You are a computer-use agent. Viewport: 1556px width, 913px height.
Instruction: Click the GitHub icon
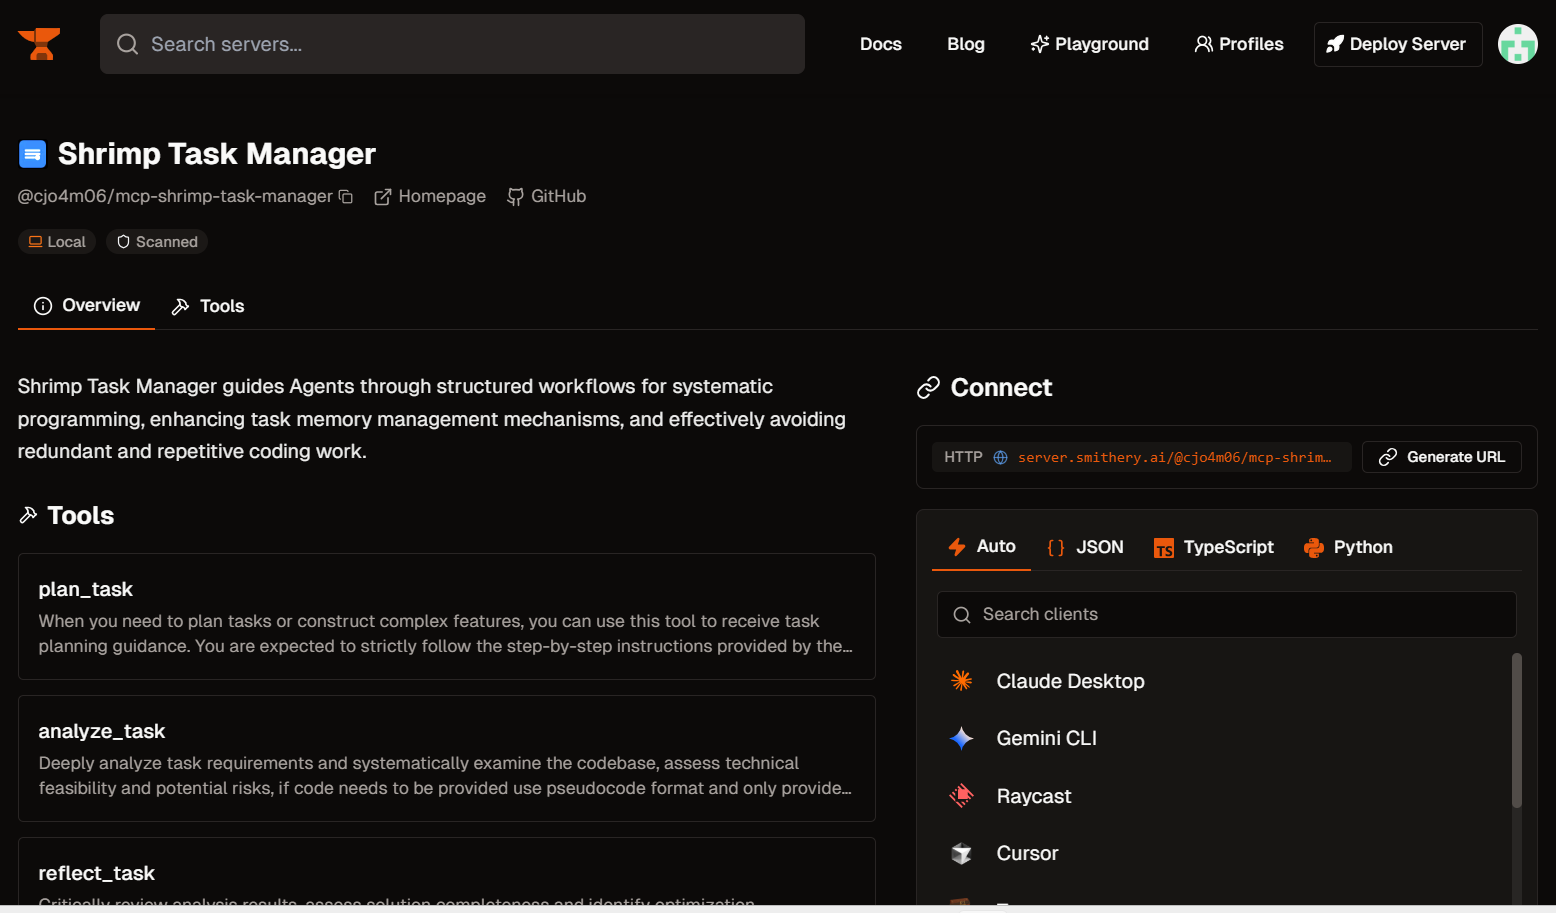pos(515,197)
